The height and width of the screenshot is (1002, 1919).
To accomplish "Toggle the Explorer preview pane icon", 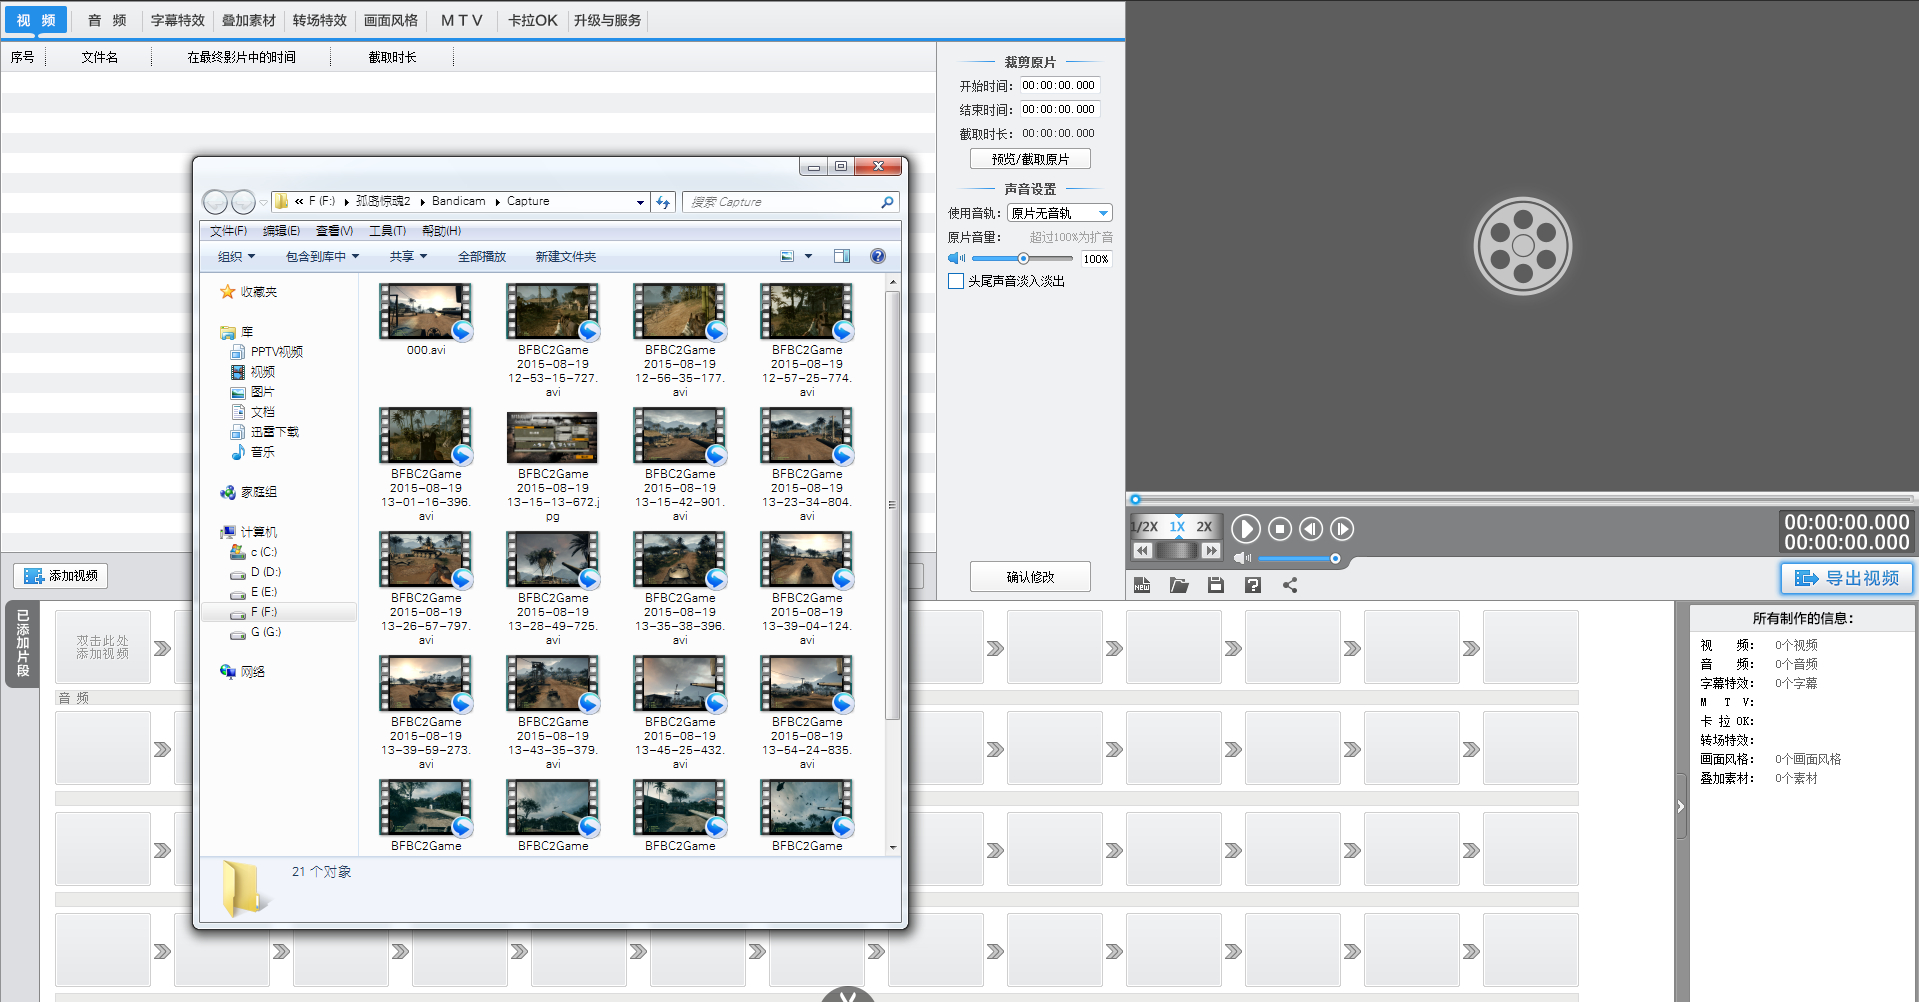I will tap(842, 256).
